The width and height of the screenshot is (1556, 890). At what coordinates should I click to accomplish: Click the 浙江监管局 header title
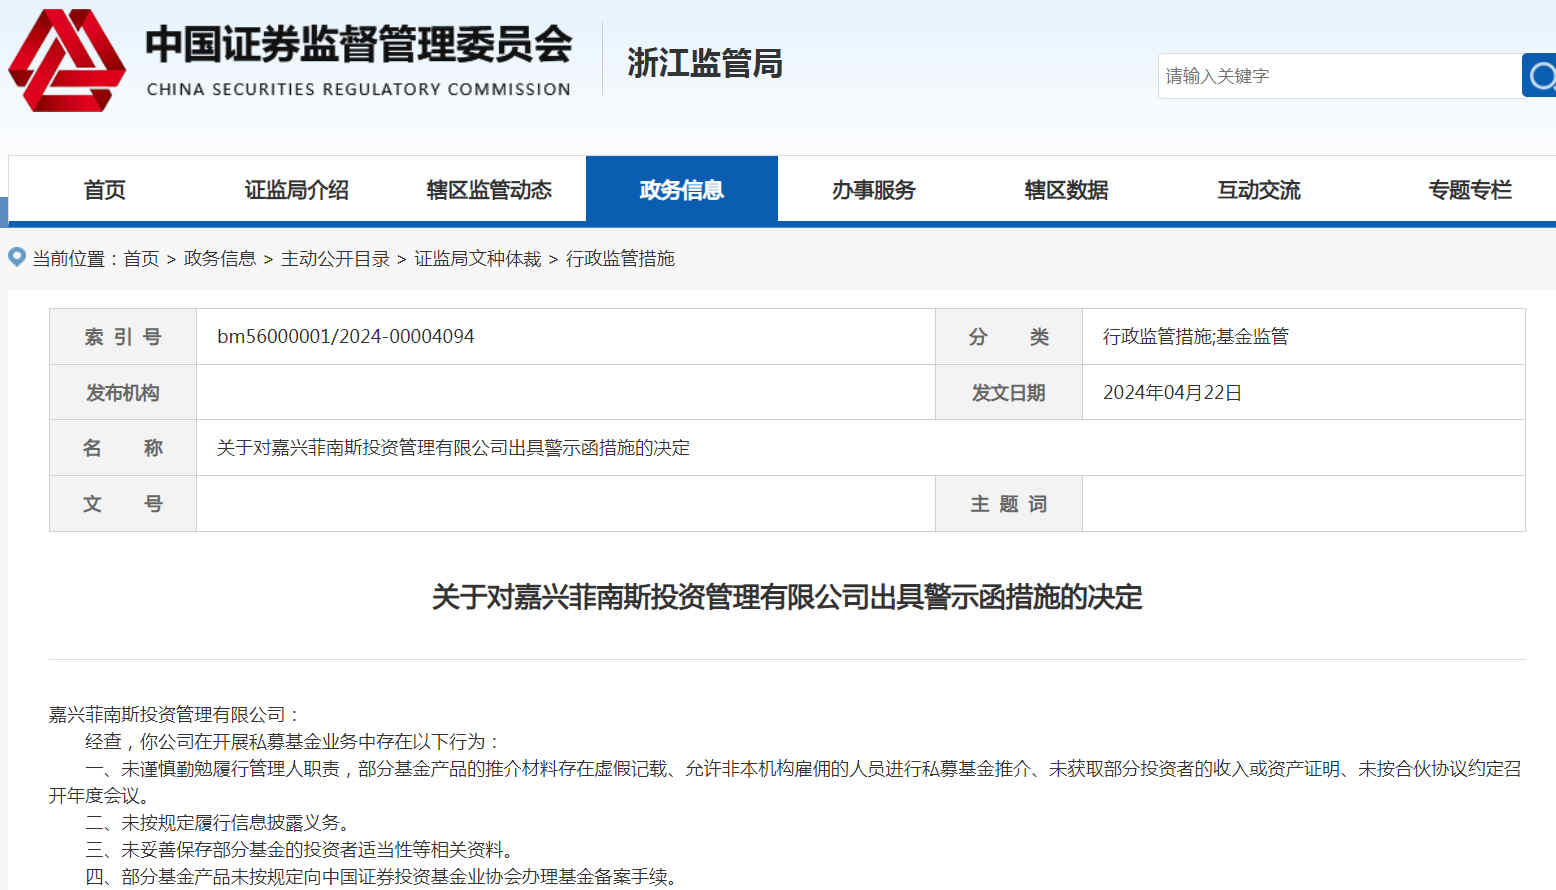pos(705,63)
